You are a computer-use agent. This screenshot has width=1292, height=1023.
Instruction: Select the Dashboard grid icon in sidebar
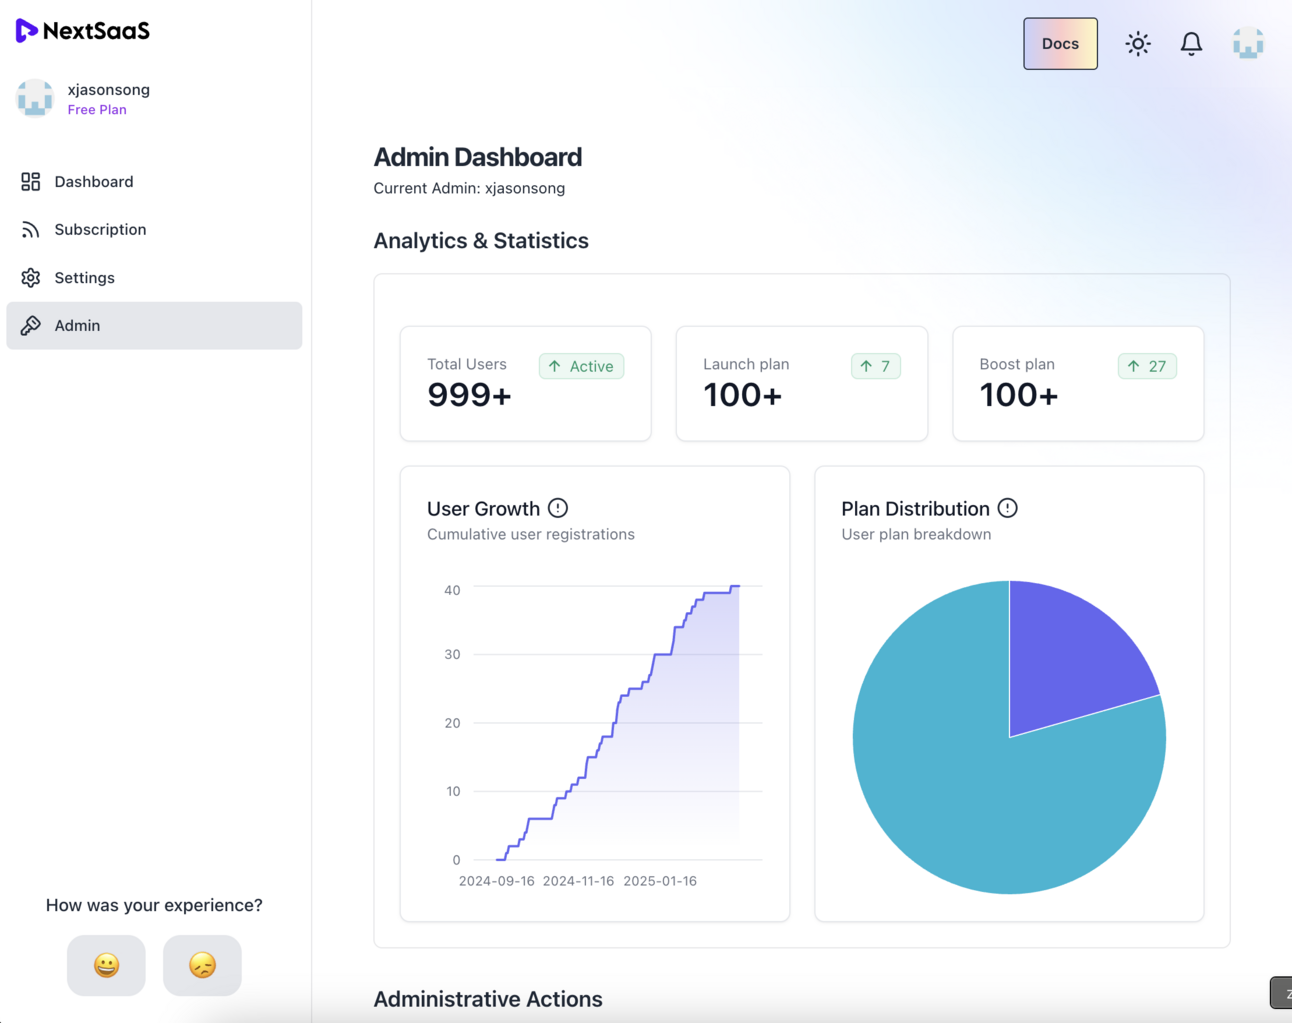tap(29, 181)
